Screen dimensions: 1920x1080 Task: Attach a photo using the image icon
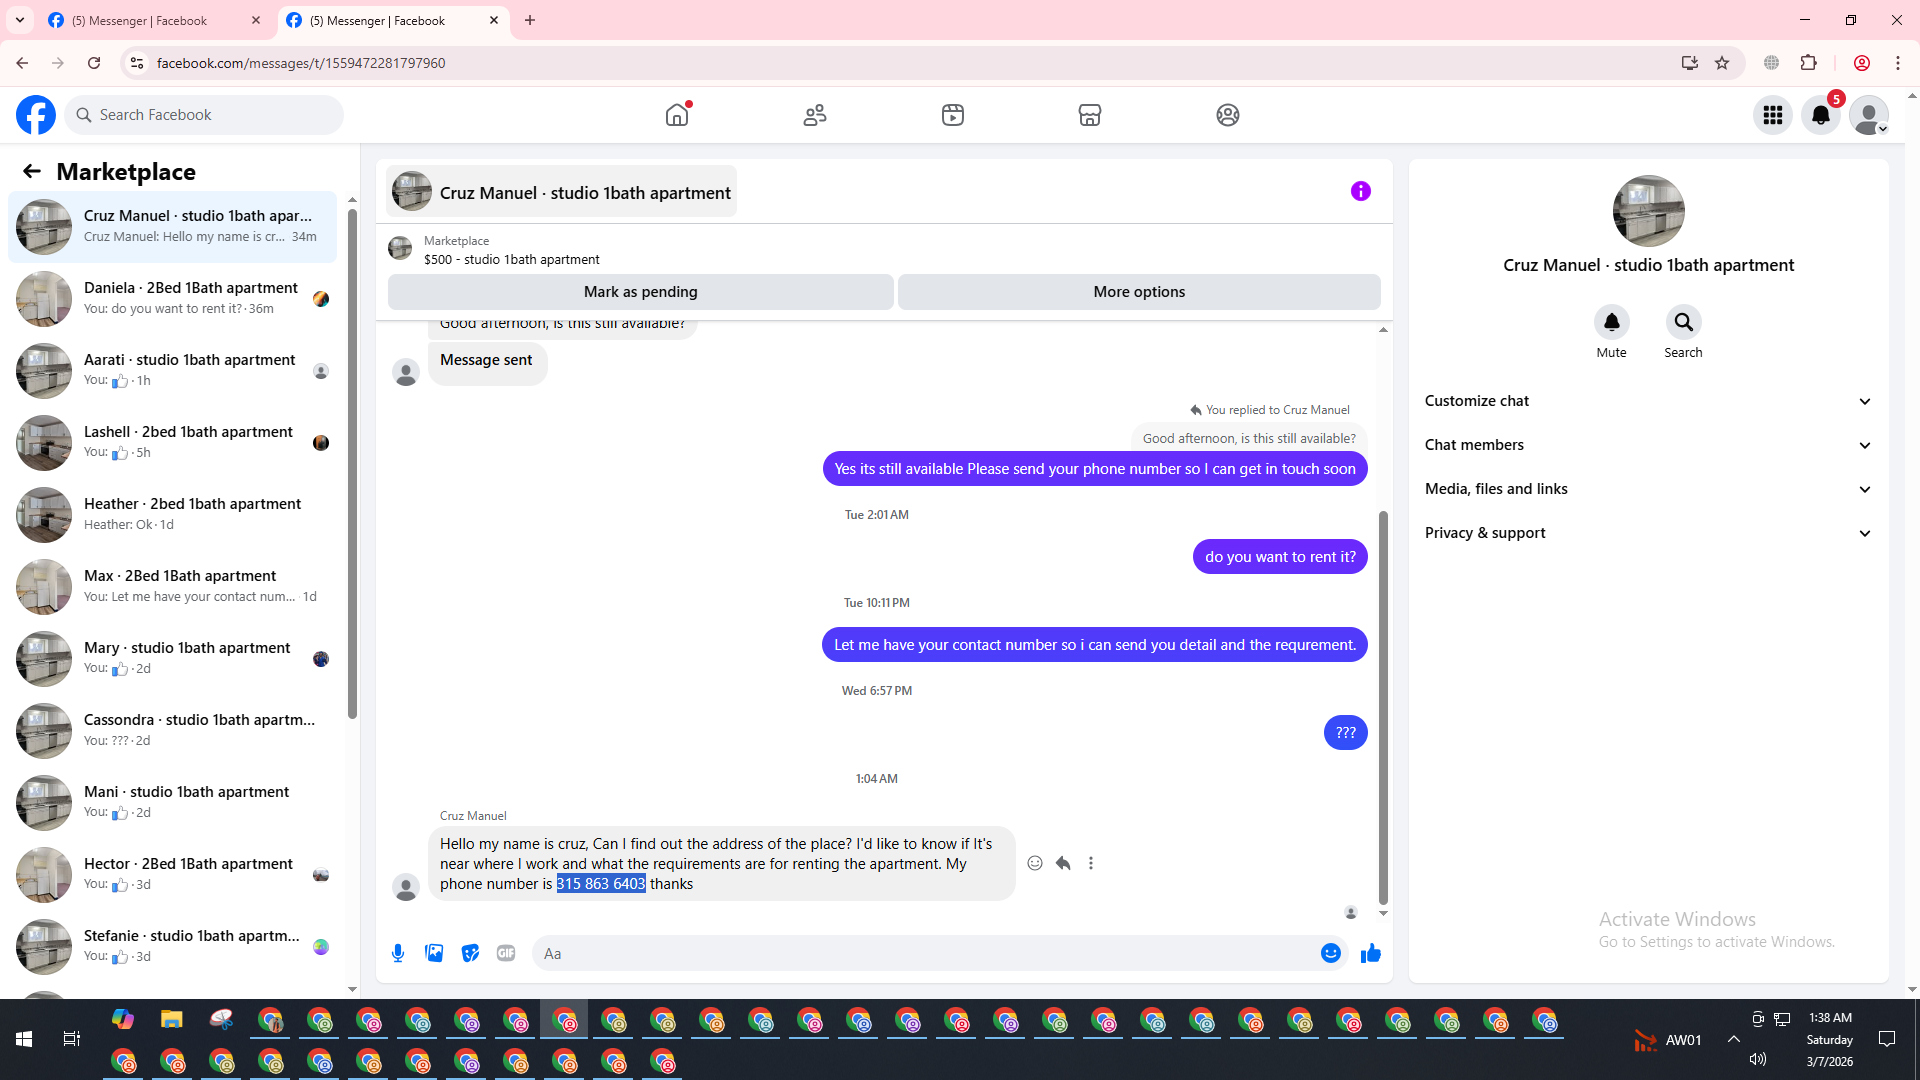(x=434, y=953)
